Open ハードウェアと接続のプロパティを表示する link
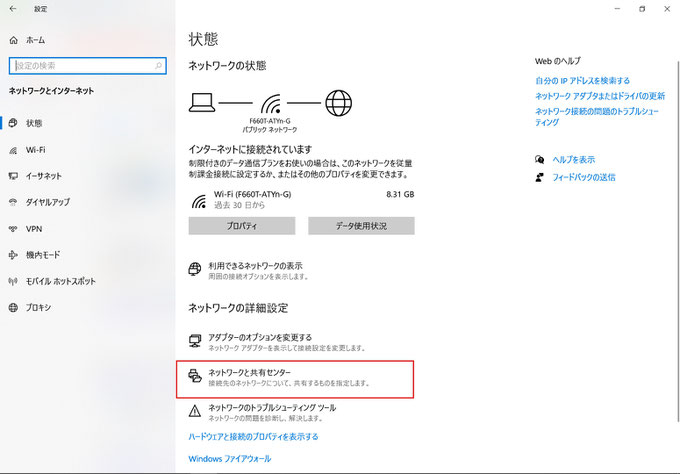 [x=253, y=437]
